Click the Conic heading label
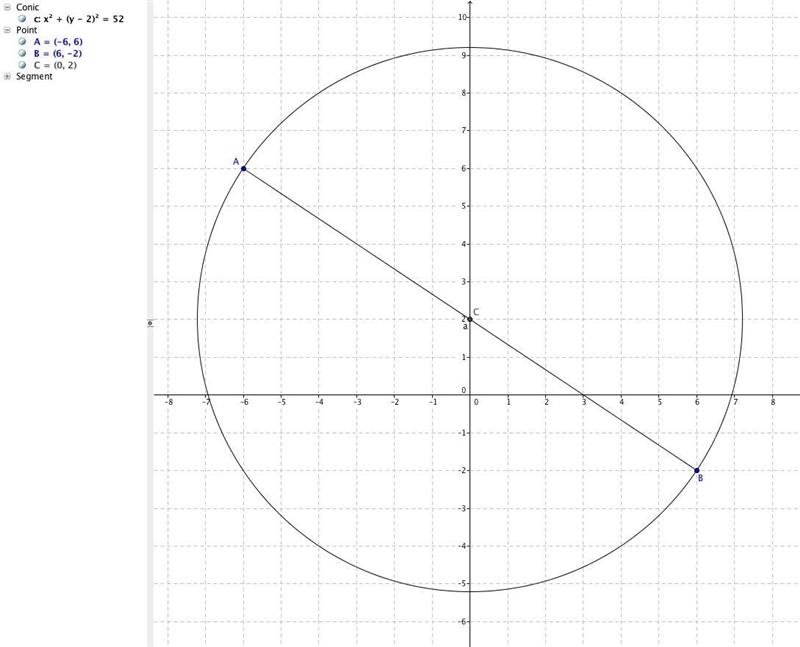This screenshot has width=800, height=647. pos(28,7)
